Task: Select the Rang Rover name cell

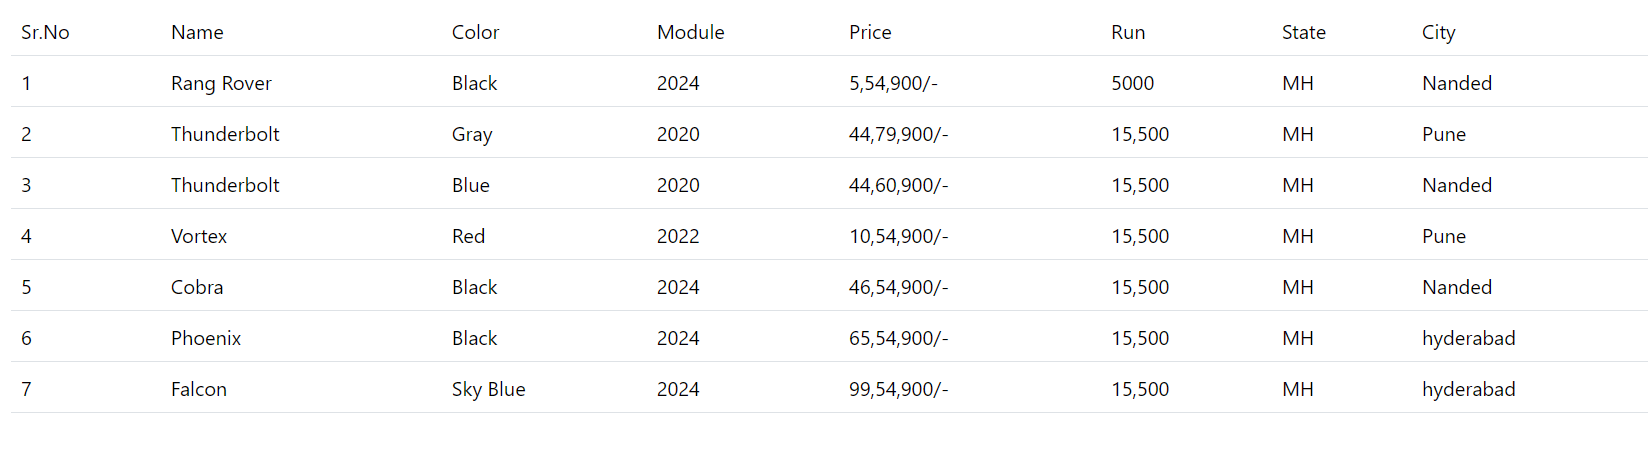Action: click(x=221, y=83)
